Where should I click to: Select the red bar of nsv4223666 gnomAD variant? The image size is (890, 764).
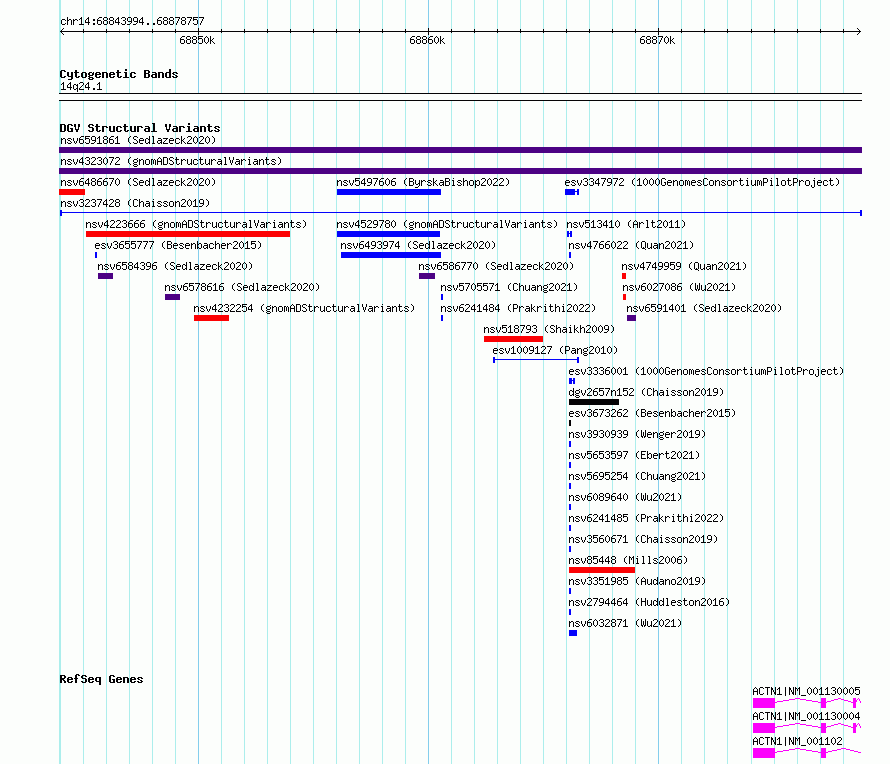pos(188,234)
